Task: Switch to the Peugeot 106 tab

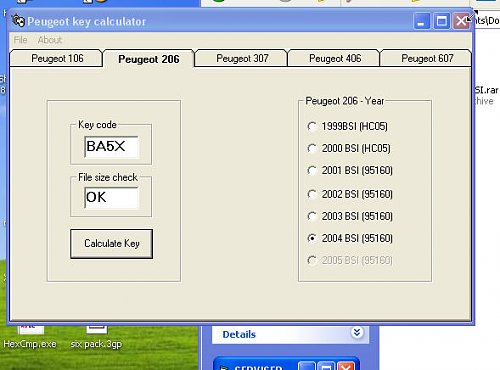Action: point(57,59)
